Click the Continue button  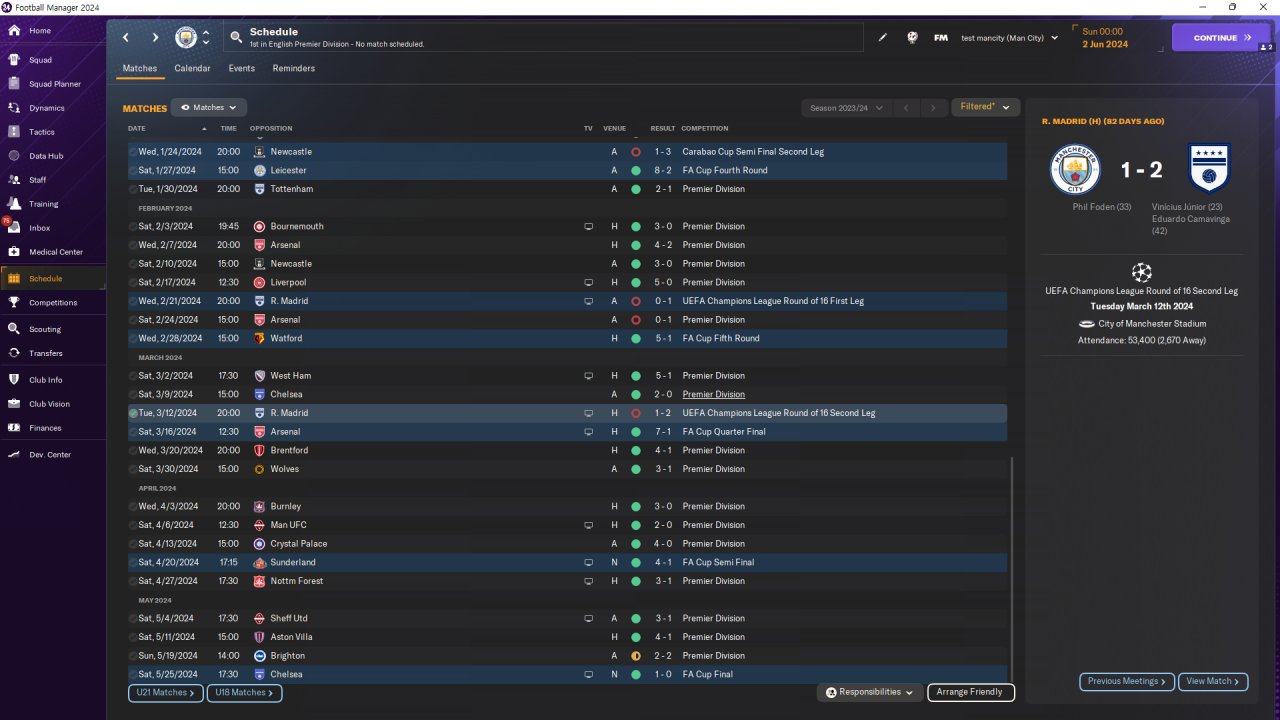[x=1221, y=38]
